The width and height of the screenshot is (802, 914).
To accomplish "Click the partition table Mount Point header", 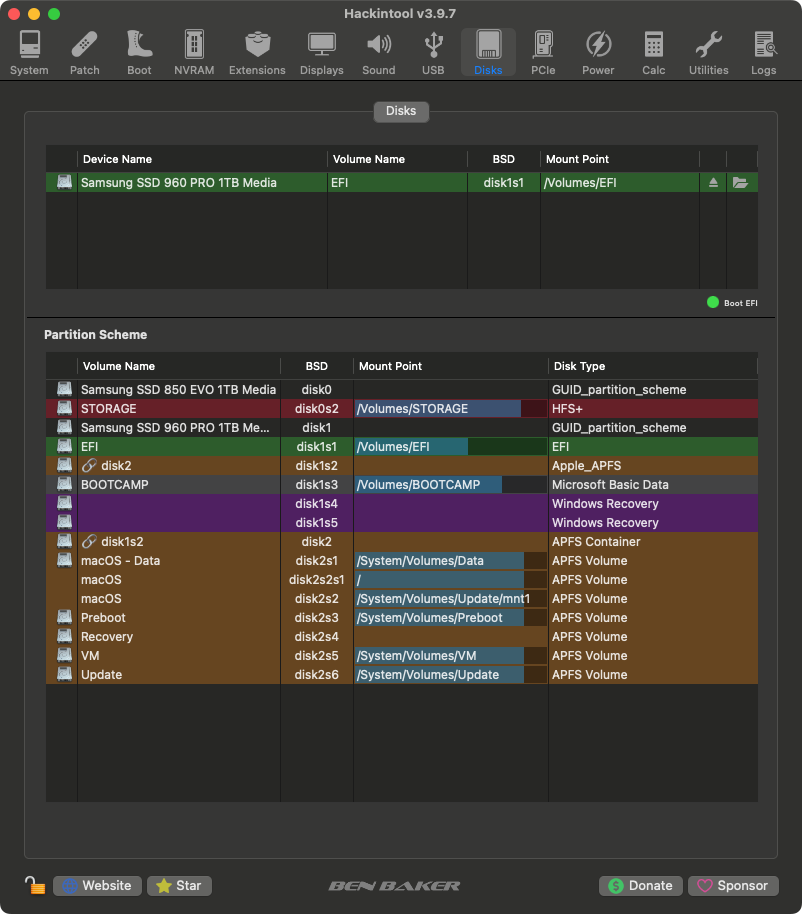I will (451, 366).
